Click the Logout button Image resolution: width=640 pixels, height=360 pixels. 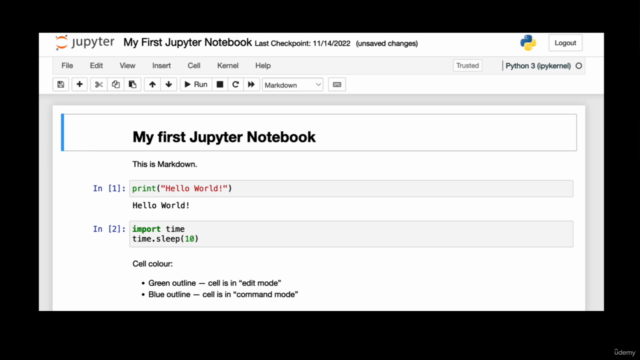[565, 43]
